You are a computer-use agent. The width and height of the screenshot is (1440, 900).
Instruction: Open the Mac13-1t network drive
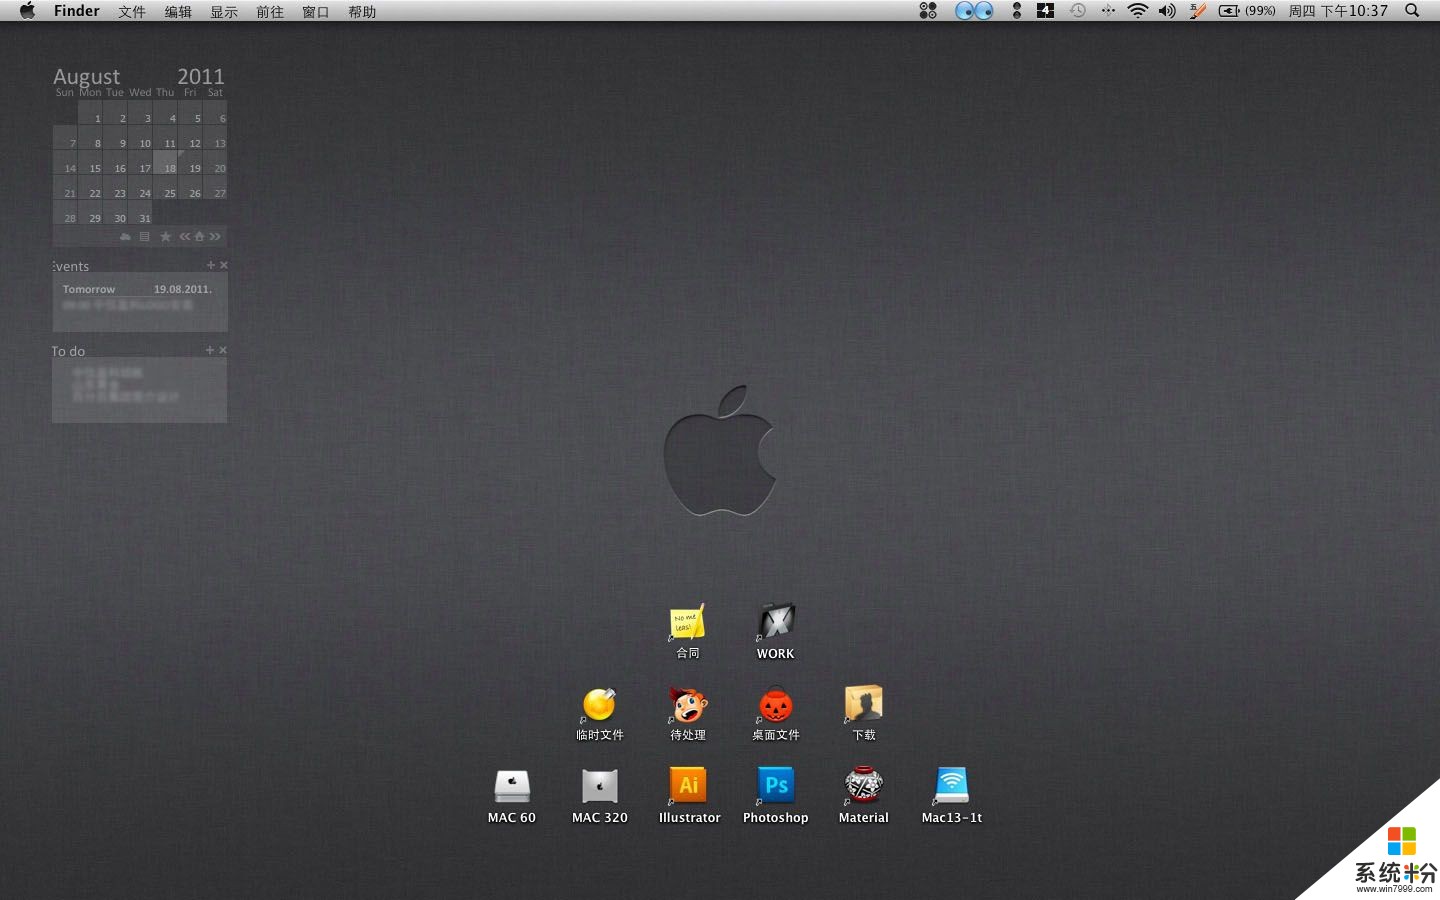pyautogui.click(x=952, y=786)
